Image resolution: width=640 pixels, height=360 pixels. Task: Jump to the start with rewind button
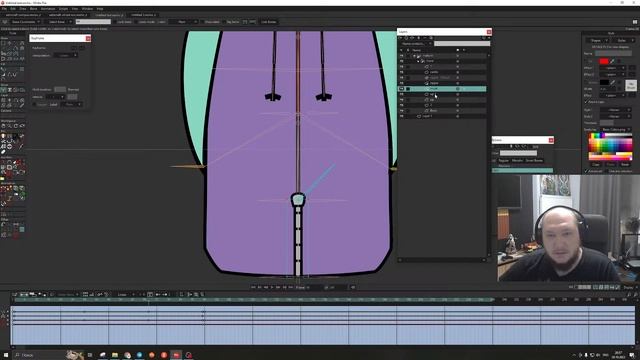253,287
